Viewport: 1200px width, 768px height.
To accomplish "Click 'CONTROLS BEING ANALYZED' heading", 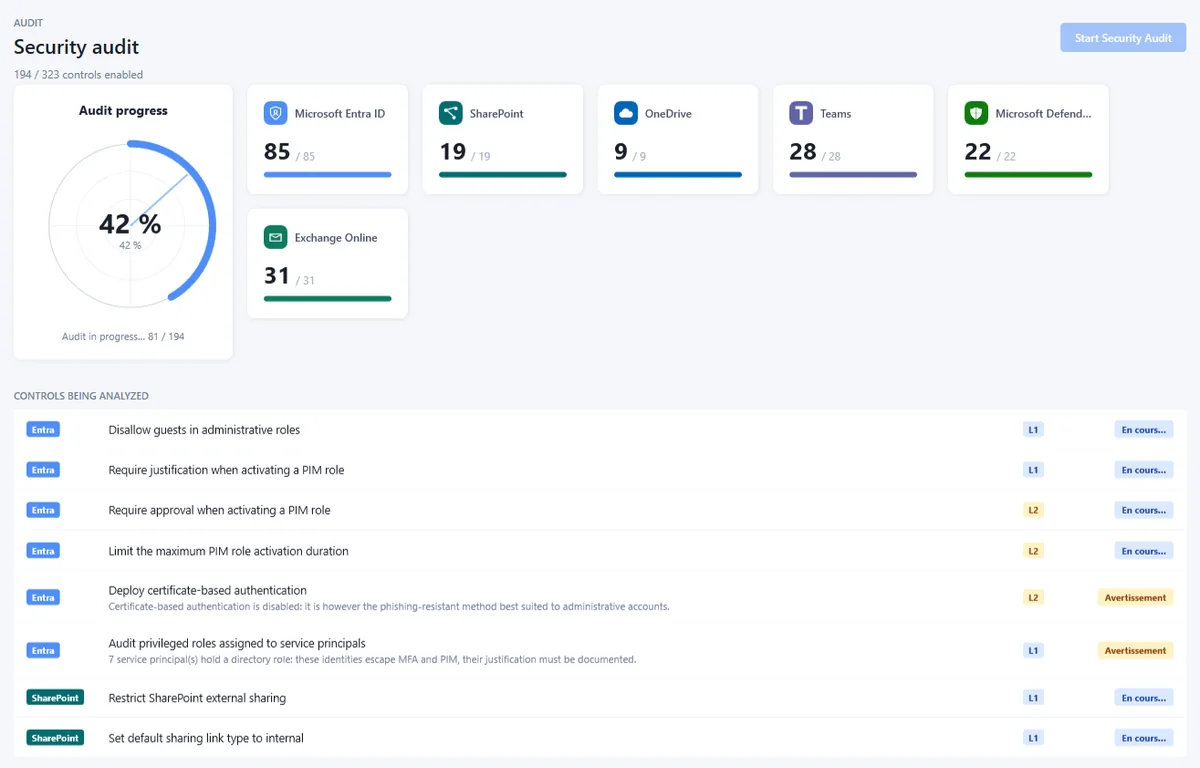I will (81, 396).
